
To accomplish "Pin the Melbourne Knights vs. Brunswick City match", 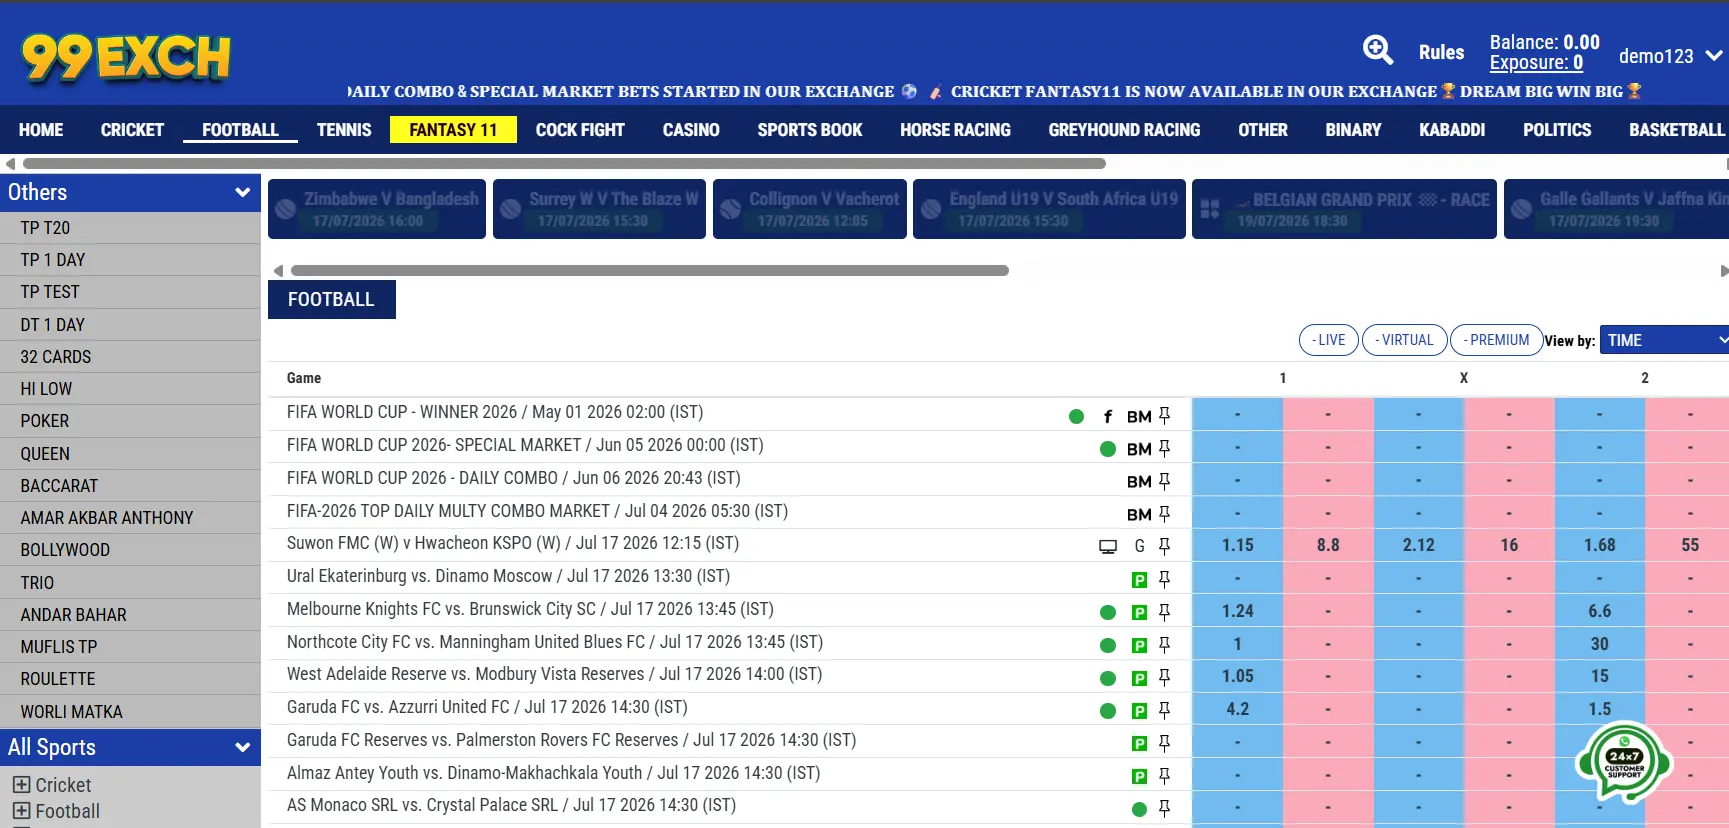I will click(1164, 612).
